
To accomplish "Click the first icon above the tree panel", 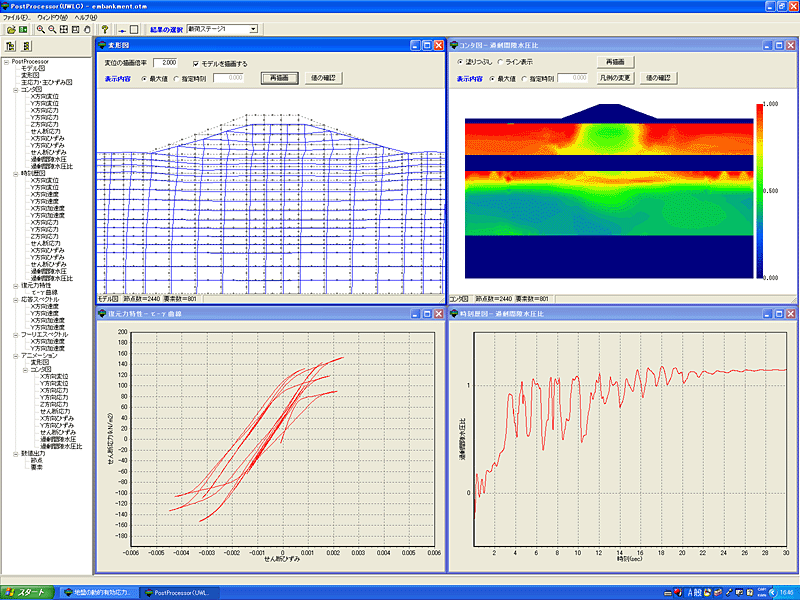I will [11, 46].
